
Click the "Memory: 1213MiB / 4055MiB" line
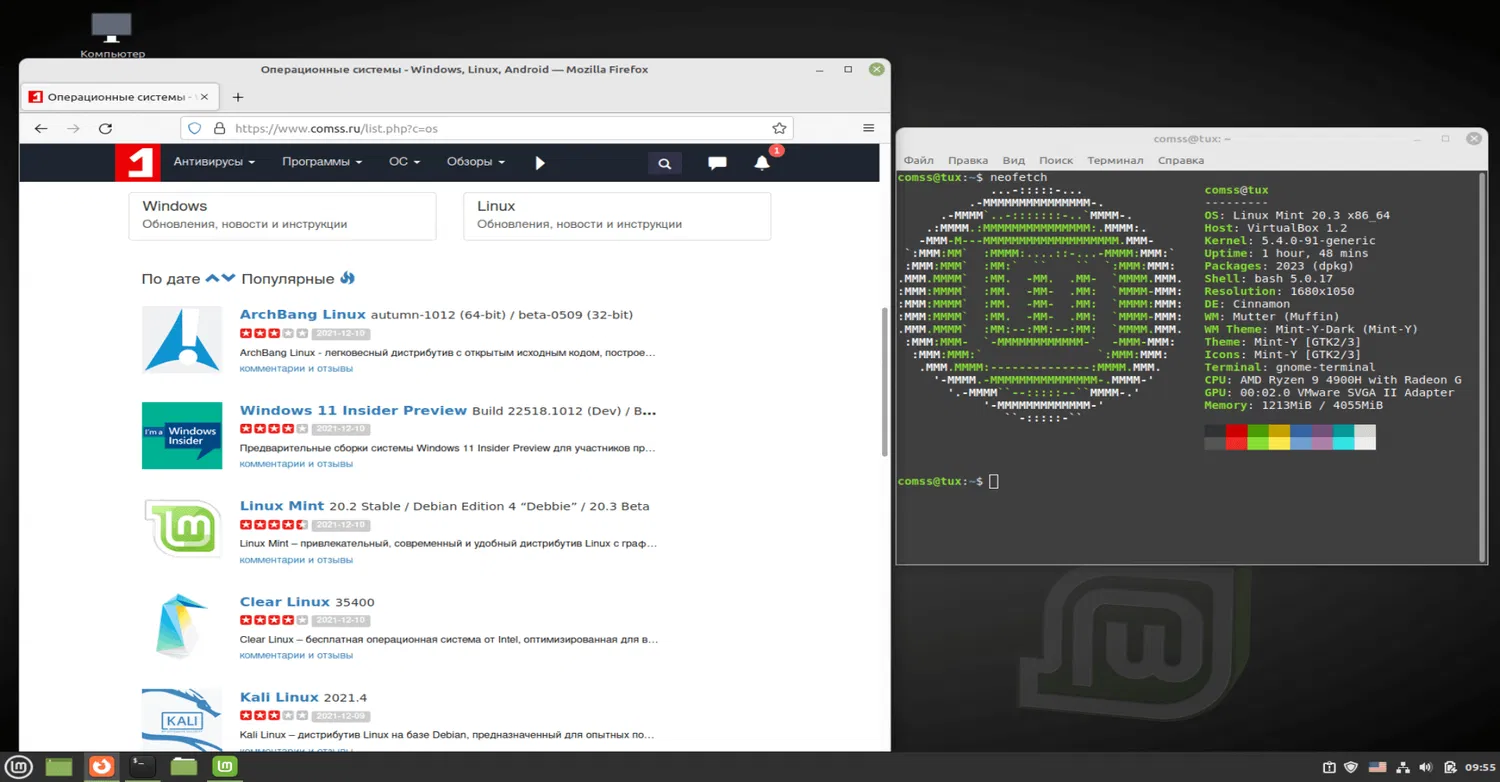point(1294,405)
